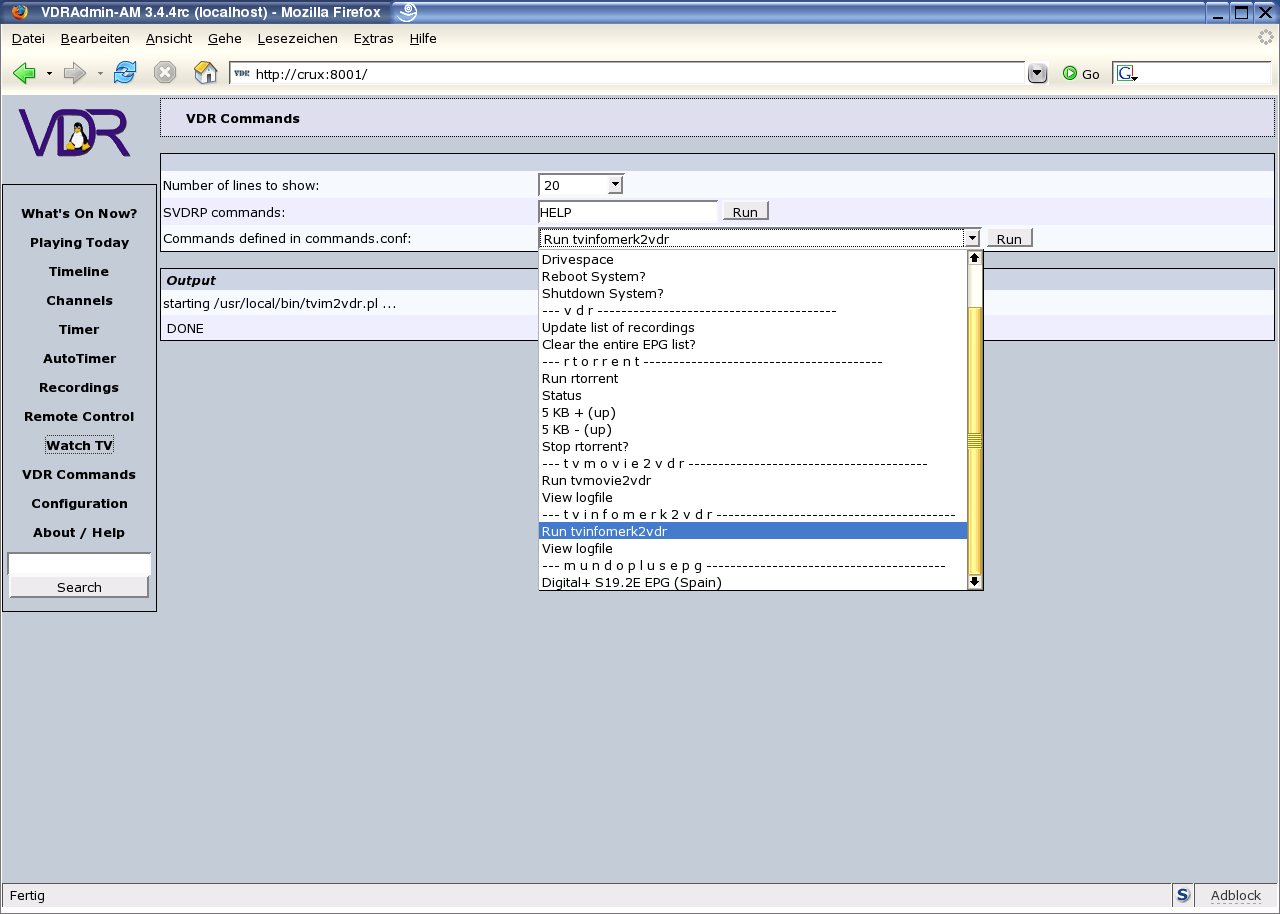Screen dimensions: 1280x914
Task: Open the URL history dropdown arrow
Action: coord(1037,74)
